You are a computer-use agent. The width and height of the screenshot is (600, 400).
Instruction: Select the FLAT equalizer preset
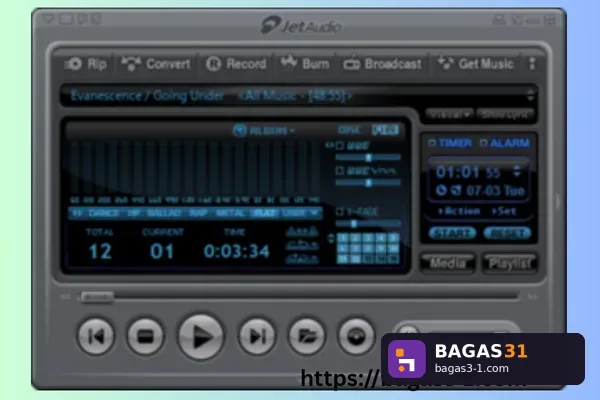(264, 213)
